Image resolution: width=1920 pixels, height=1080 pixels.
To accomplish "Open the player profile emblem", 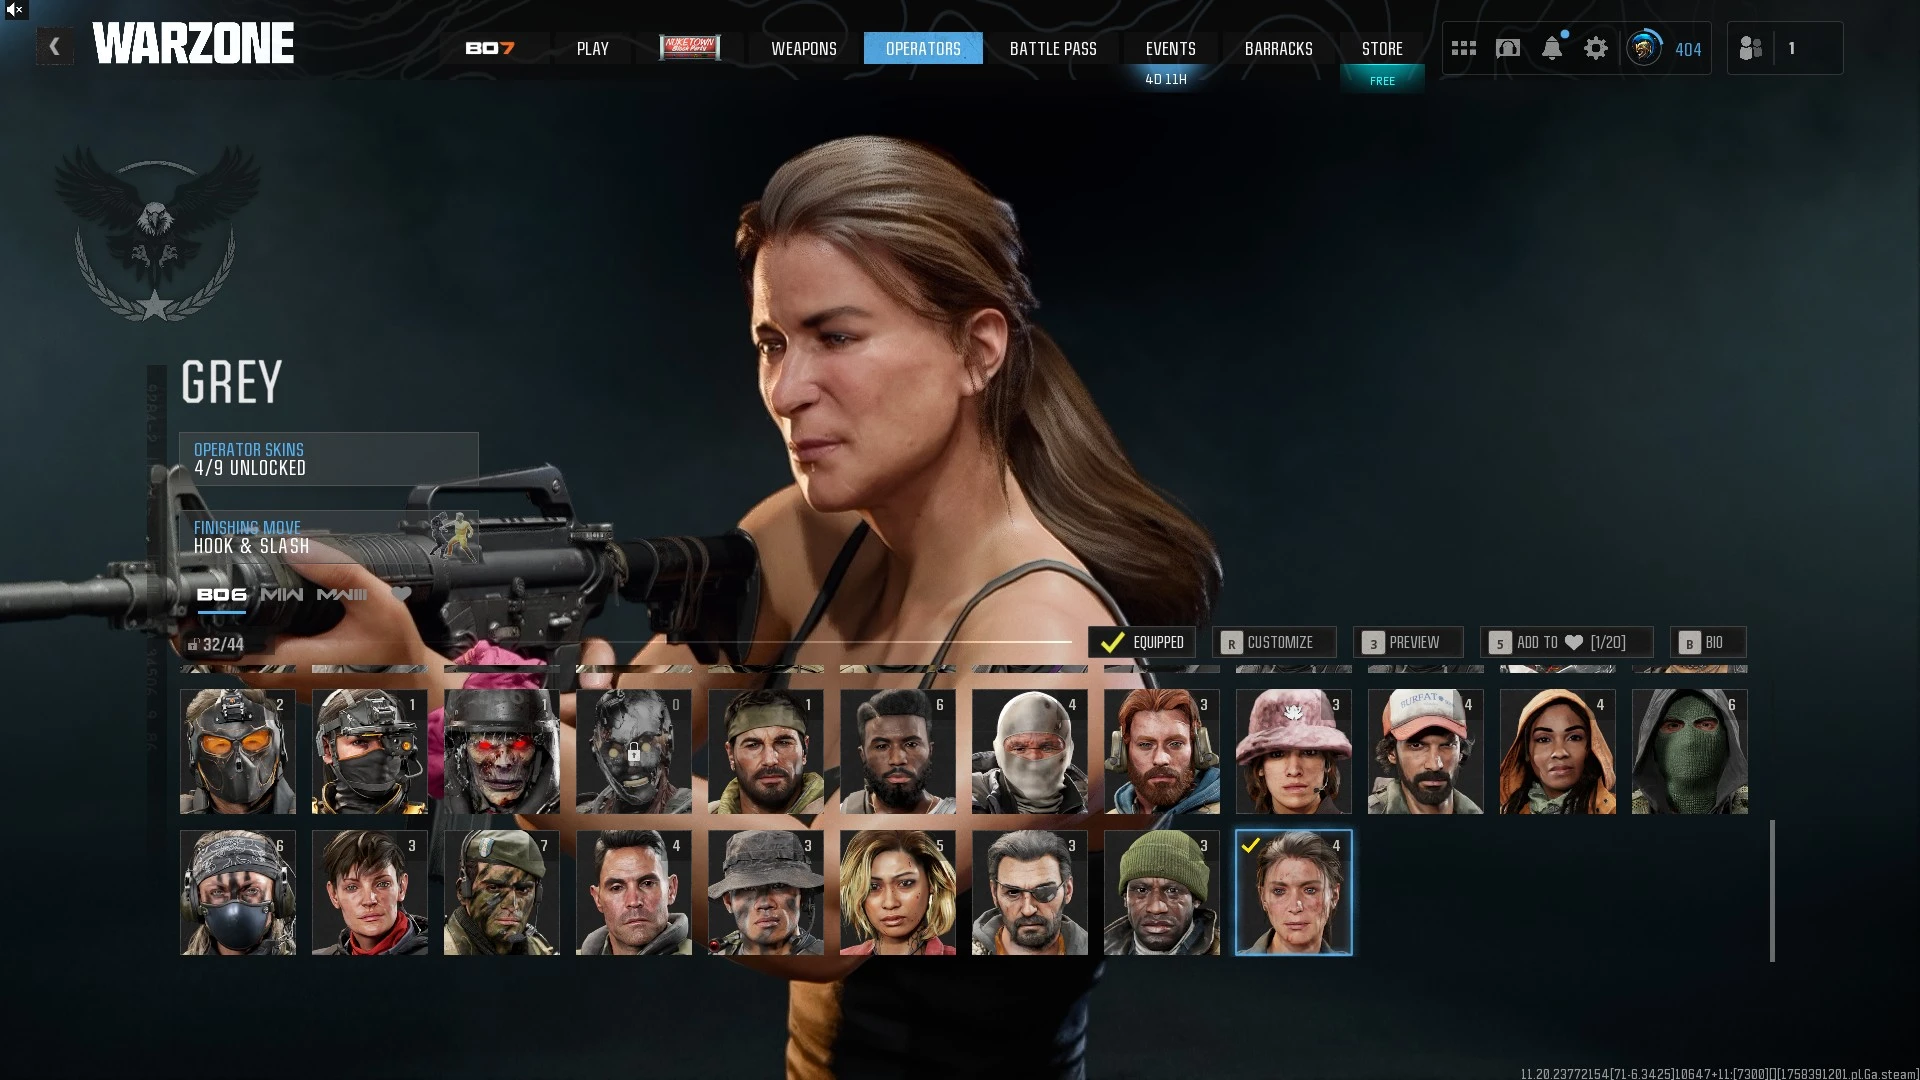I will (1643, 48).
